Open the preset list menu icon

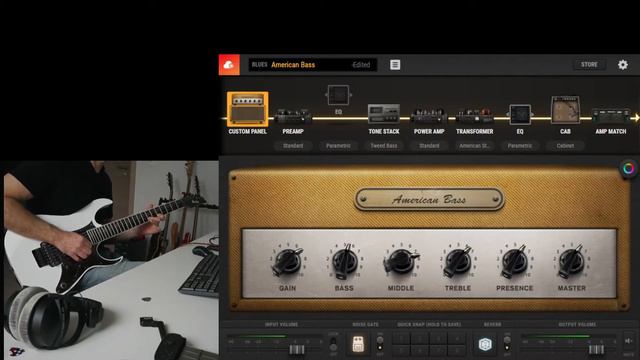pos(395,64)
